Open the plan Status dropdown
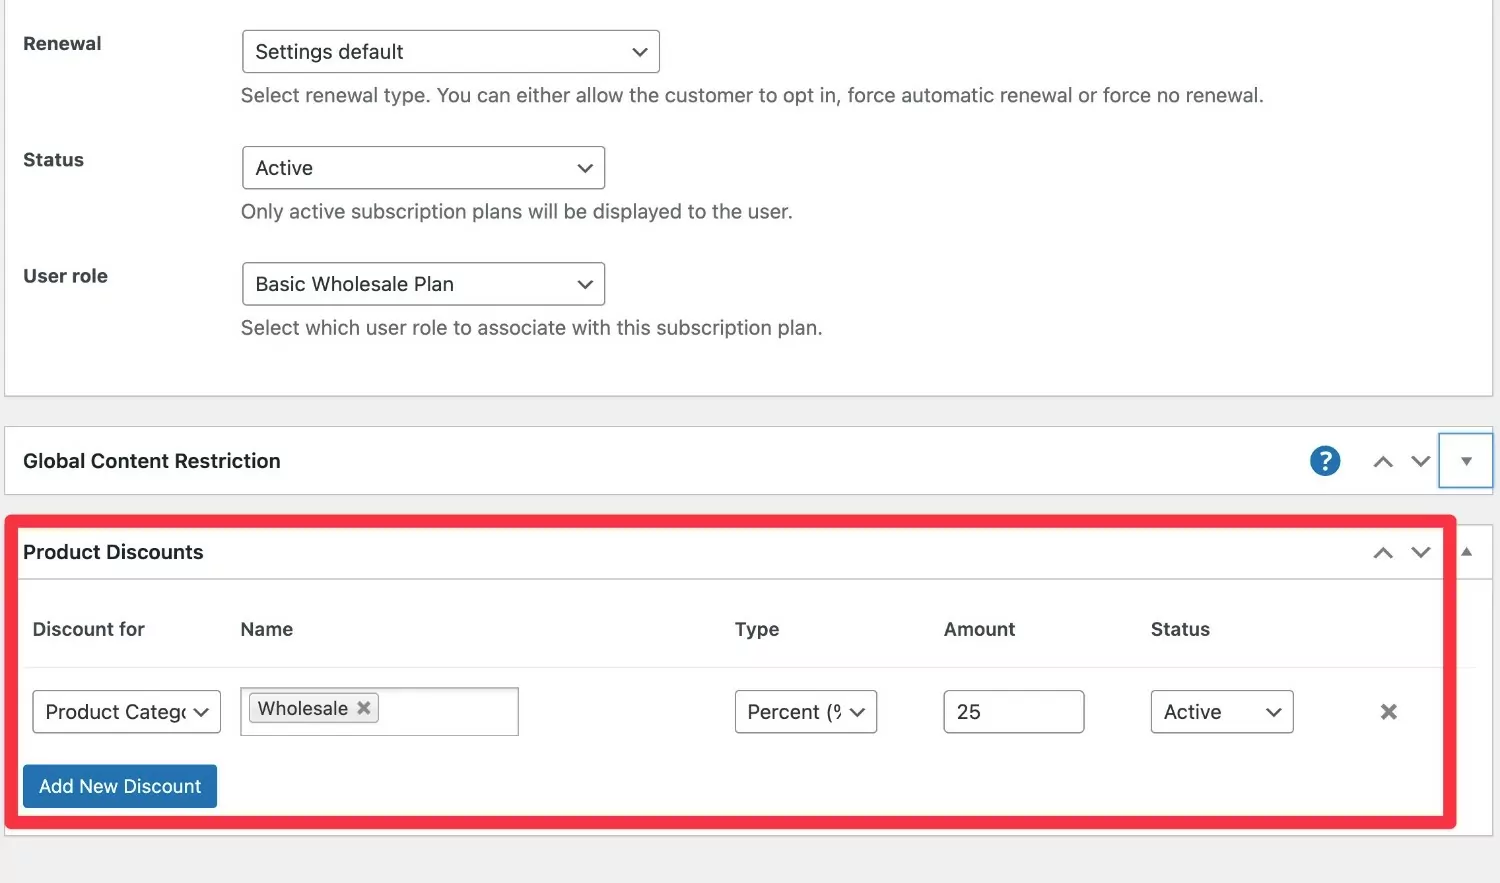The width and height of the screenshot is (1500, 883). 424,168
